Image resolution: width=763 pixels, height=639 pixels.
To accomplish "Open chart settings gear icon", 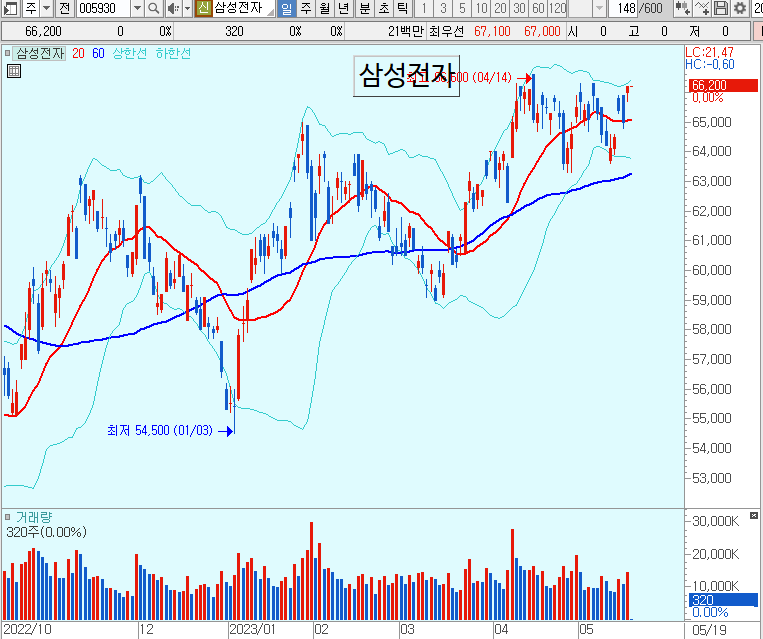I will 740,8.
